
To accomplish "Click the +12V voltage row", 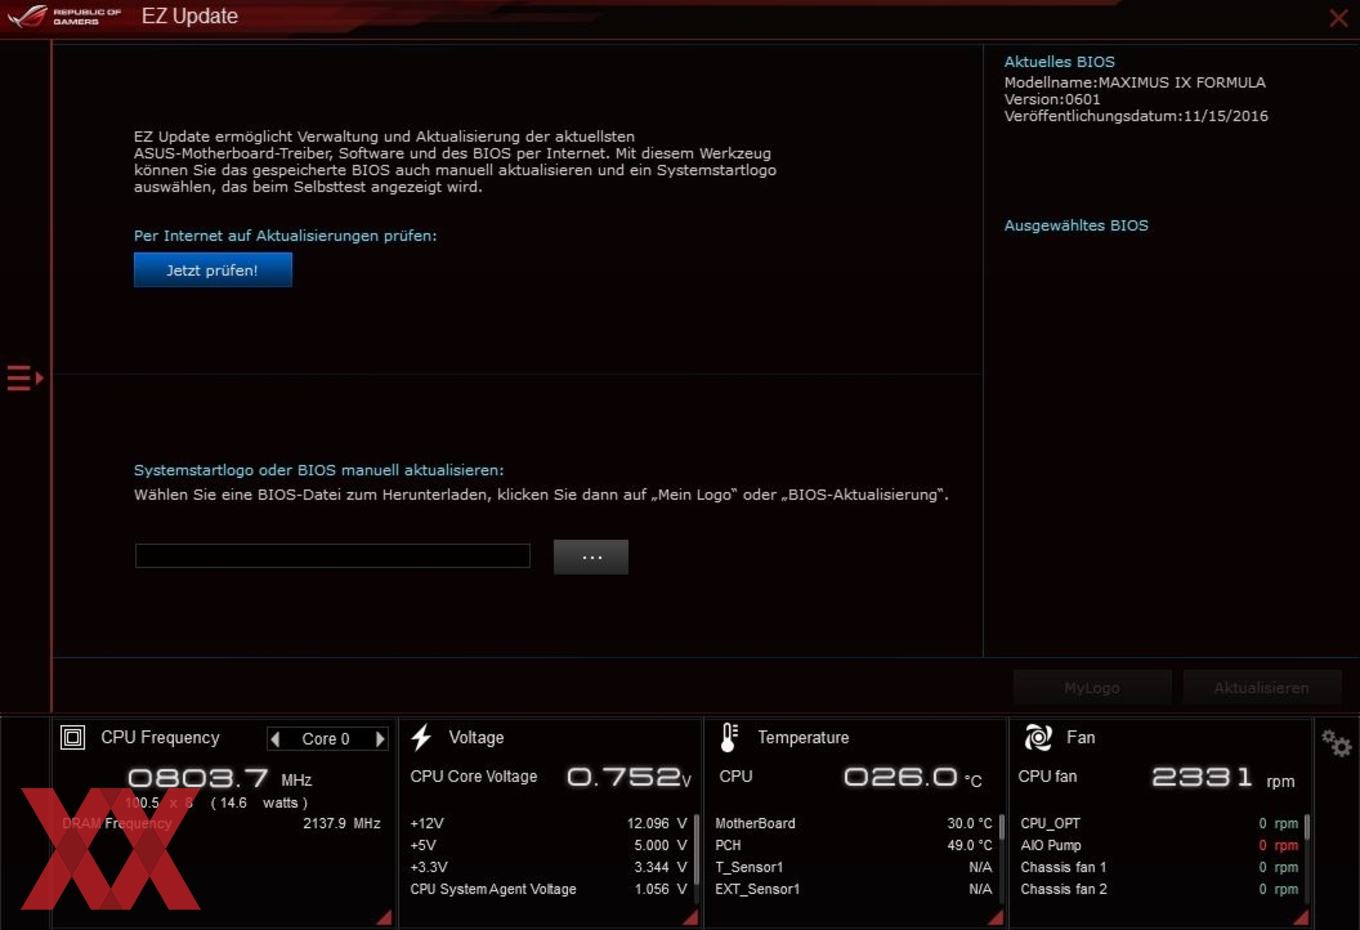I will (548, 823).
